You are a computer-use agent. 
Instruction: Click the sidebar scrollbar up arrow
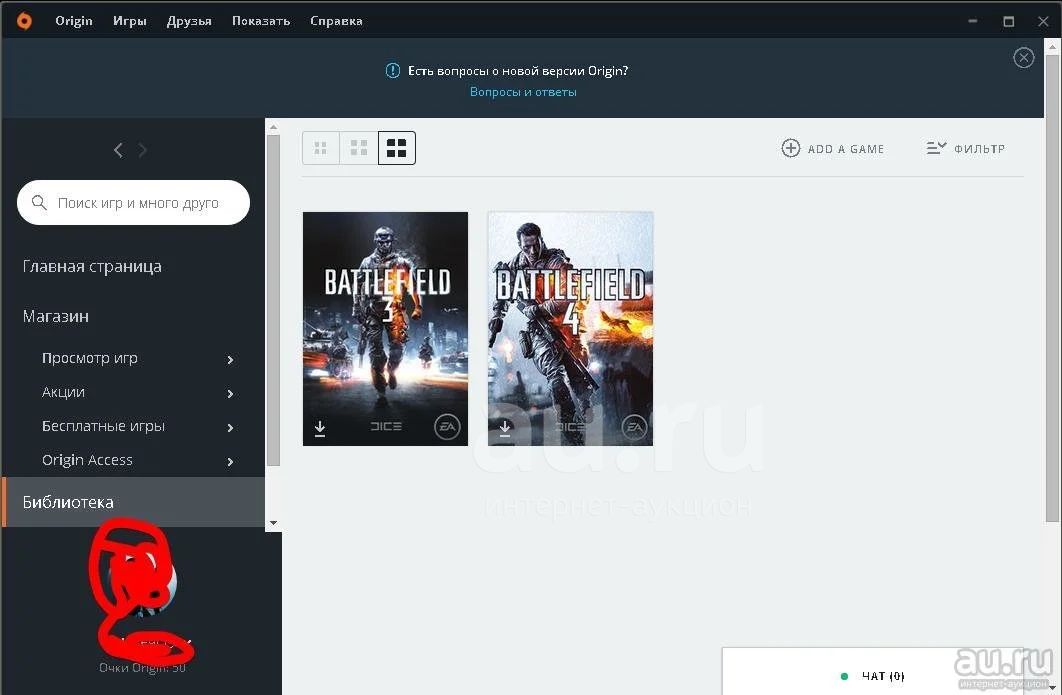(273, 127)
